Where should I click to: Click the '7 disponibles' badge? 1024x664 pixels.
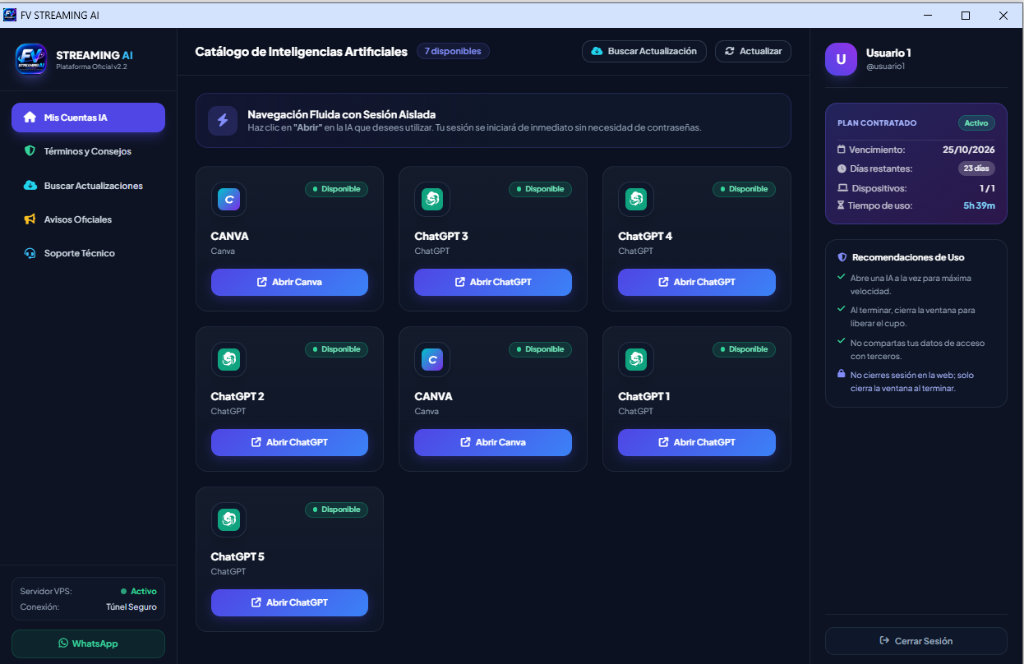(x=453, y=51)
